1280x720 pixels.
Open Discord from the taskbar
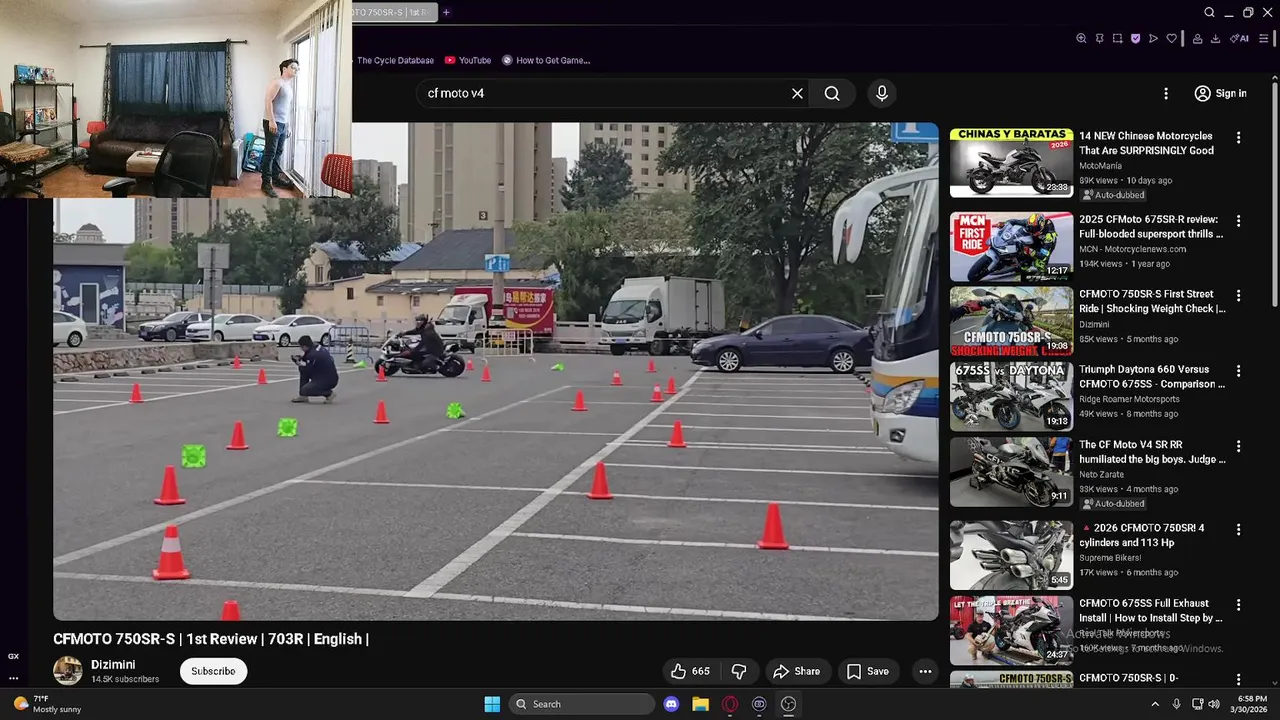pos(671,704)
